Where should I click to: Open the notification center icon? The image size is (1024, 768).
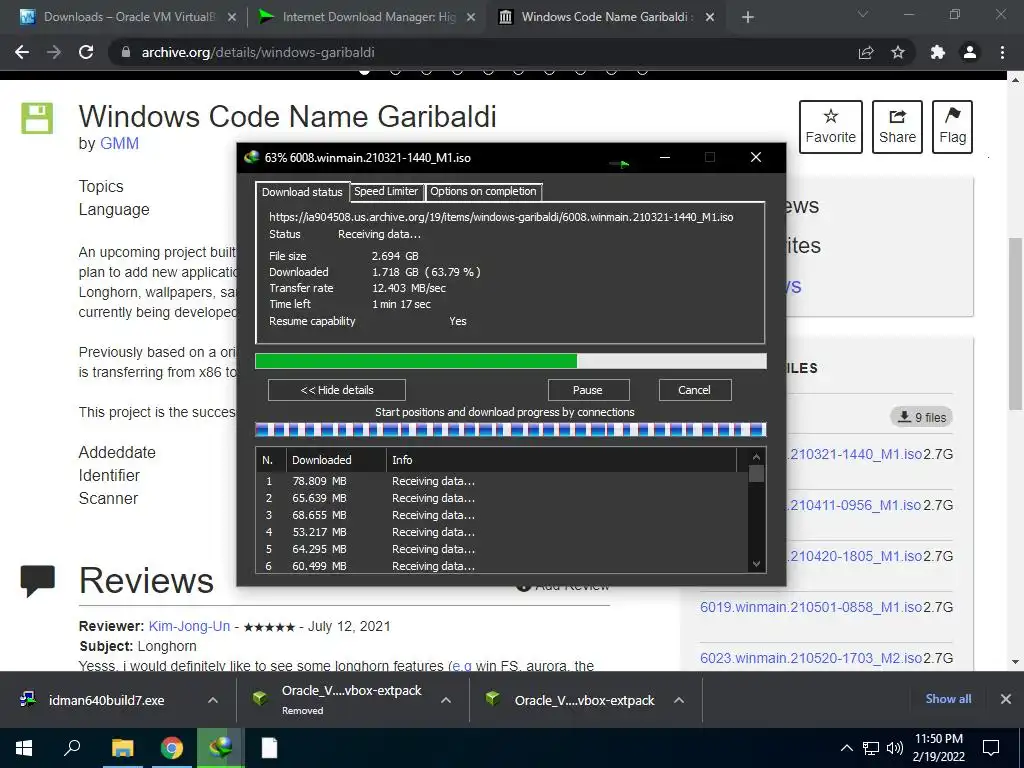(x=991, y=748)
